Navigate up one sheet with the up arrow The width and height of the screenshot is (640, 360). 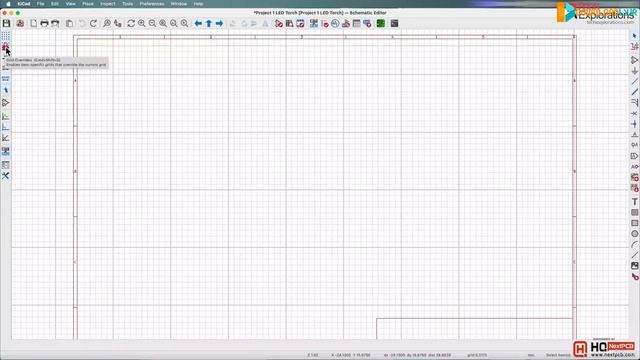[x=209, y=23]
